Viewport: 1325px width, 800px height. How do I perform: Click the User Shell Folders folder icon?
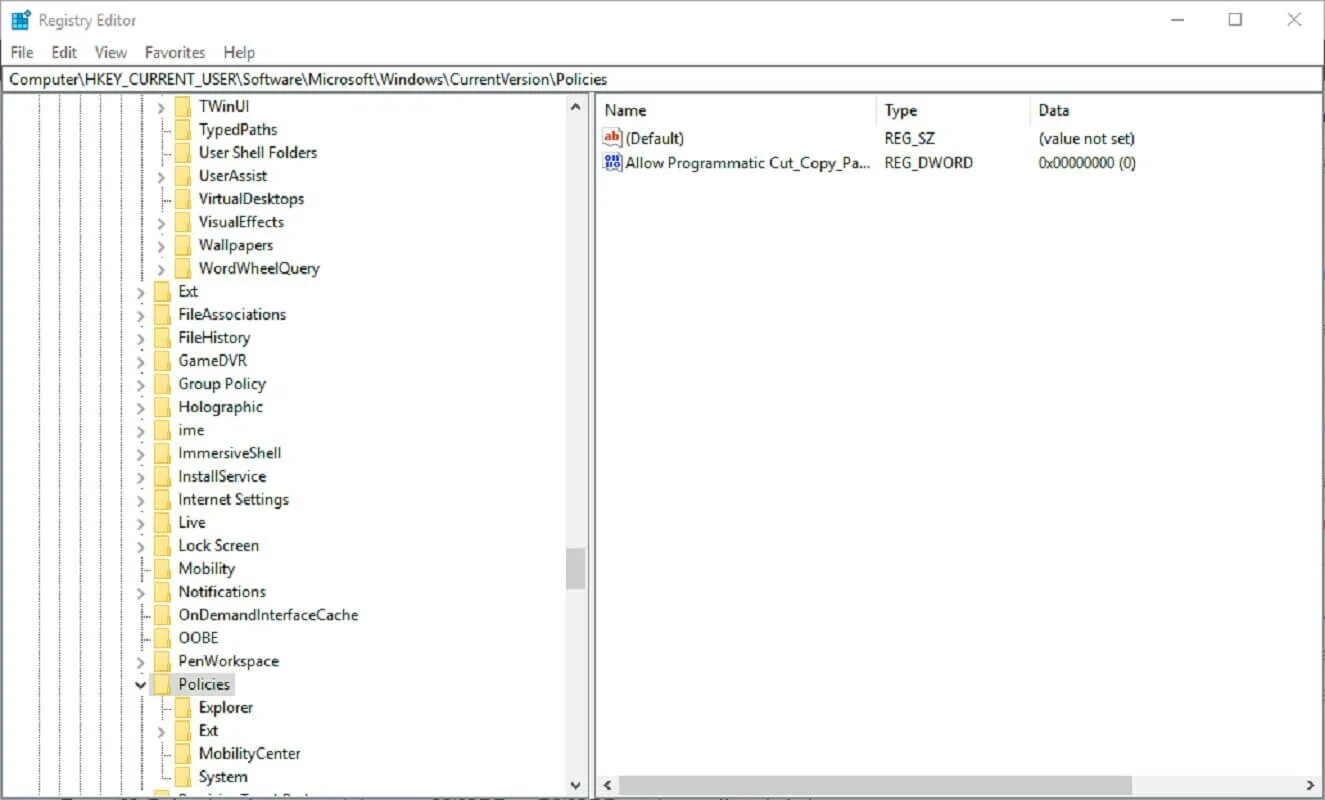pos(182,152)
